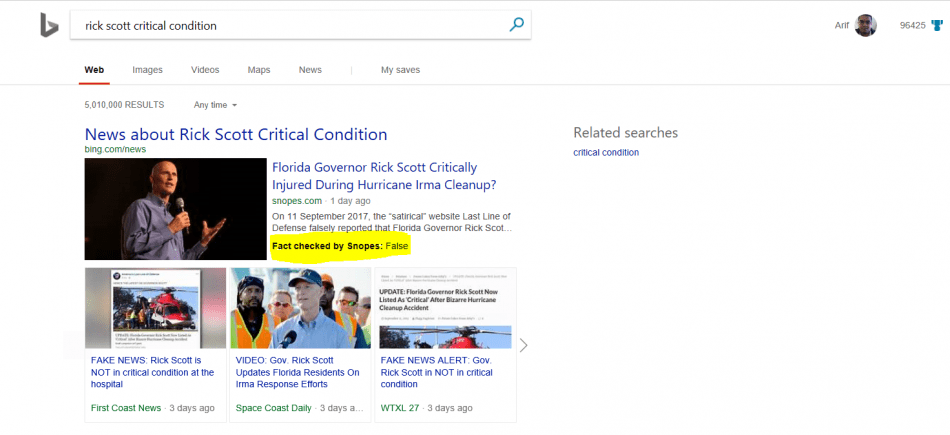Open the My saves tab

point(400,70)
